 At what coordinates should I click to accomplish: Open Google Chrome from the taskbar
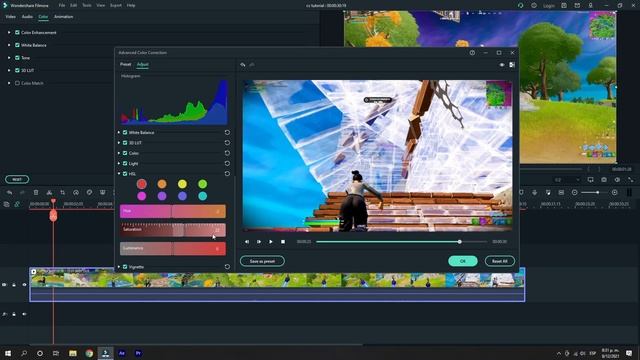click(89, 353)
